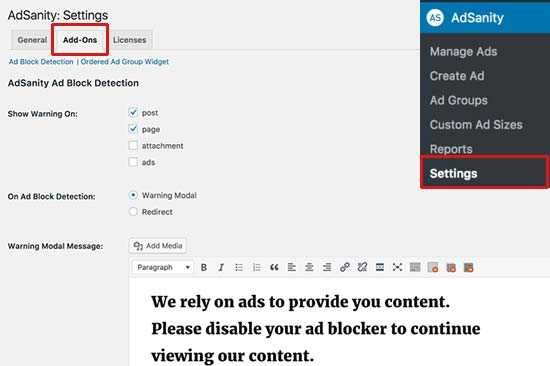
Task: Open Settings in the sidebar menu
Action: [x=485, y=173]
